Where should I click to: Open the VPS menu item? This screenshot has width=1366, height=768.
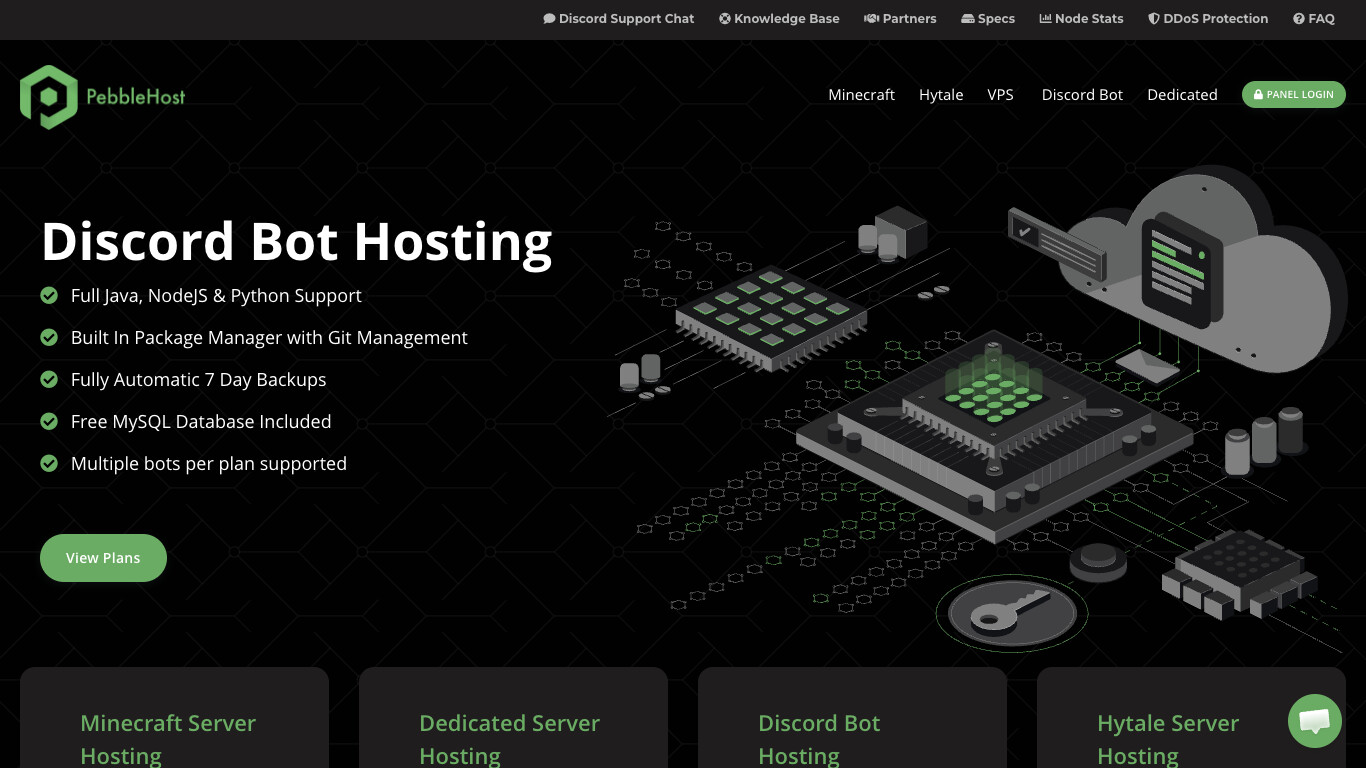tap(1000, 95)
